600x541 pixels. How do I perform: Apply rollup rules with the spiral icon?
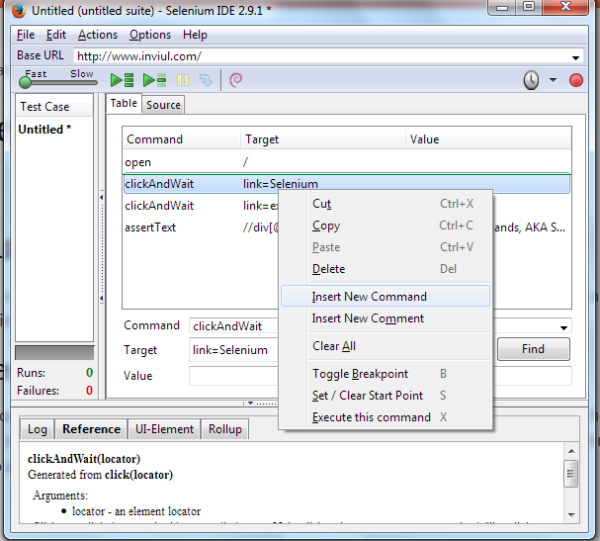click(236, 80)
